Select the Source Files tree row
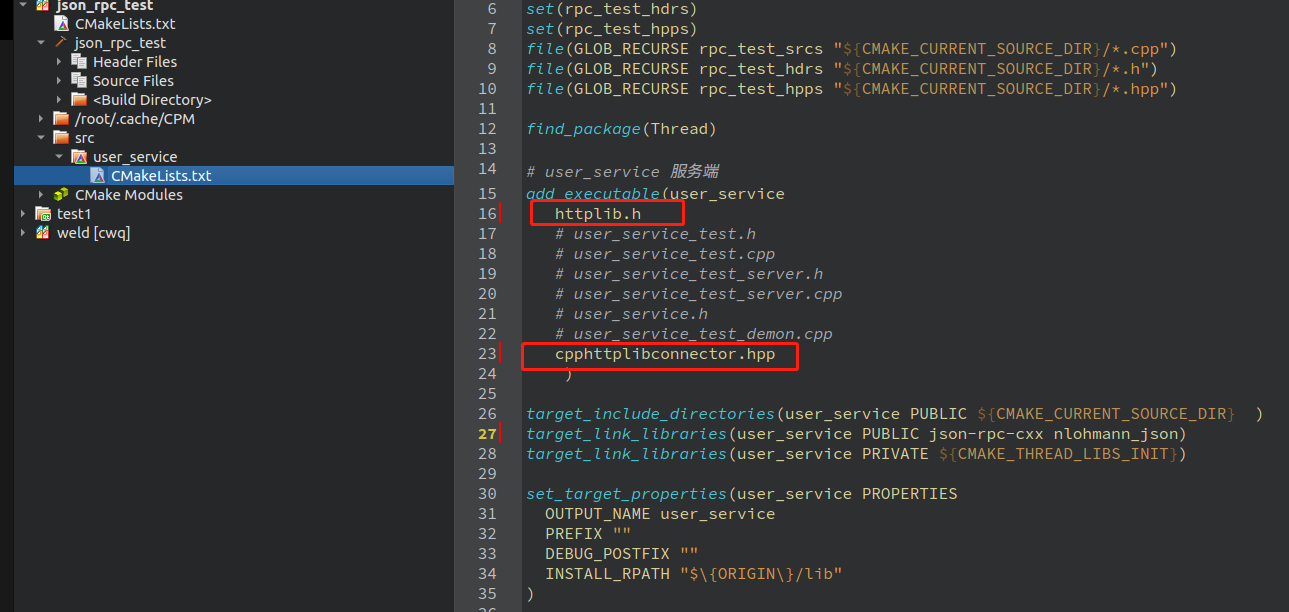Screen dimensions: 1289x612 [234, 80]
